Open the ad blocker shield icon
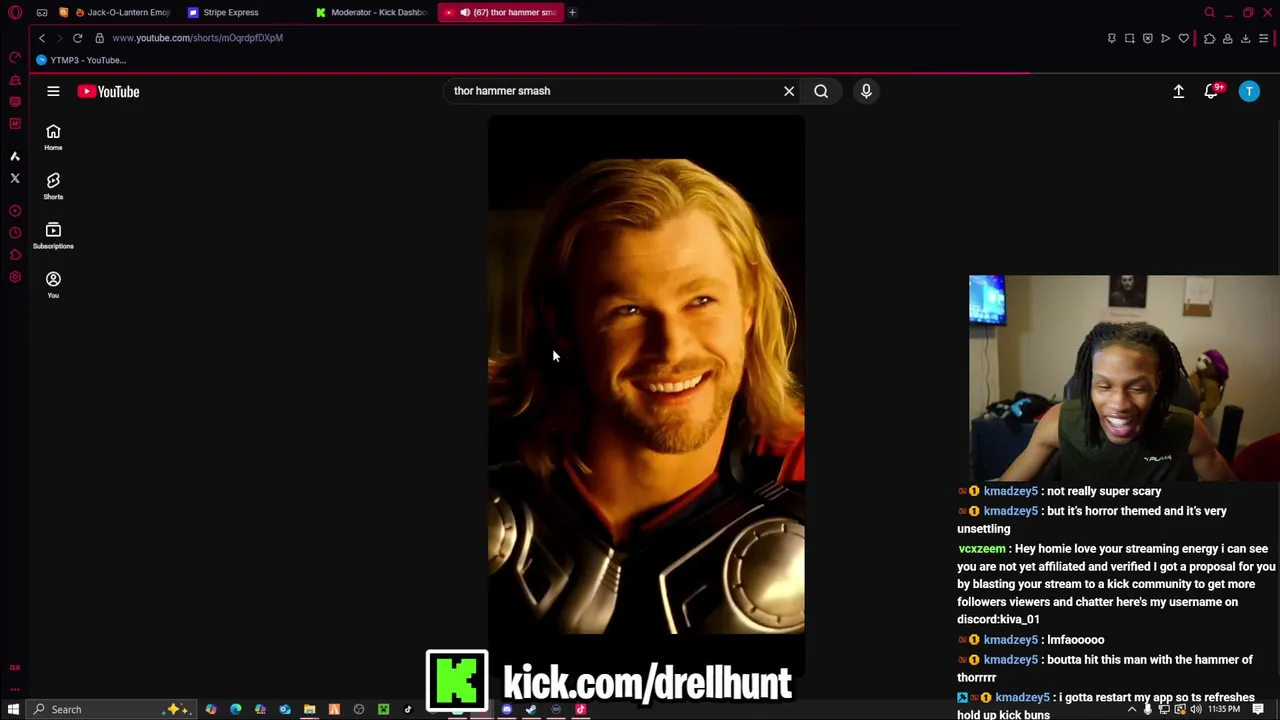The width and height of the screenshot is (1280, 720). [x=1148, y=38]
